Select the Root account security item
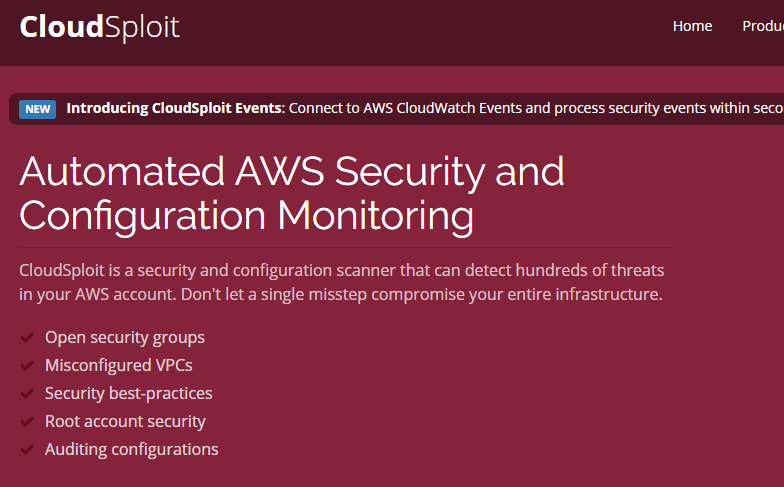This screenshot has height=487, width=784. [125, 422]
